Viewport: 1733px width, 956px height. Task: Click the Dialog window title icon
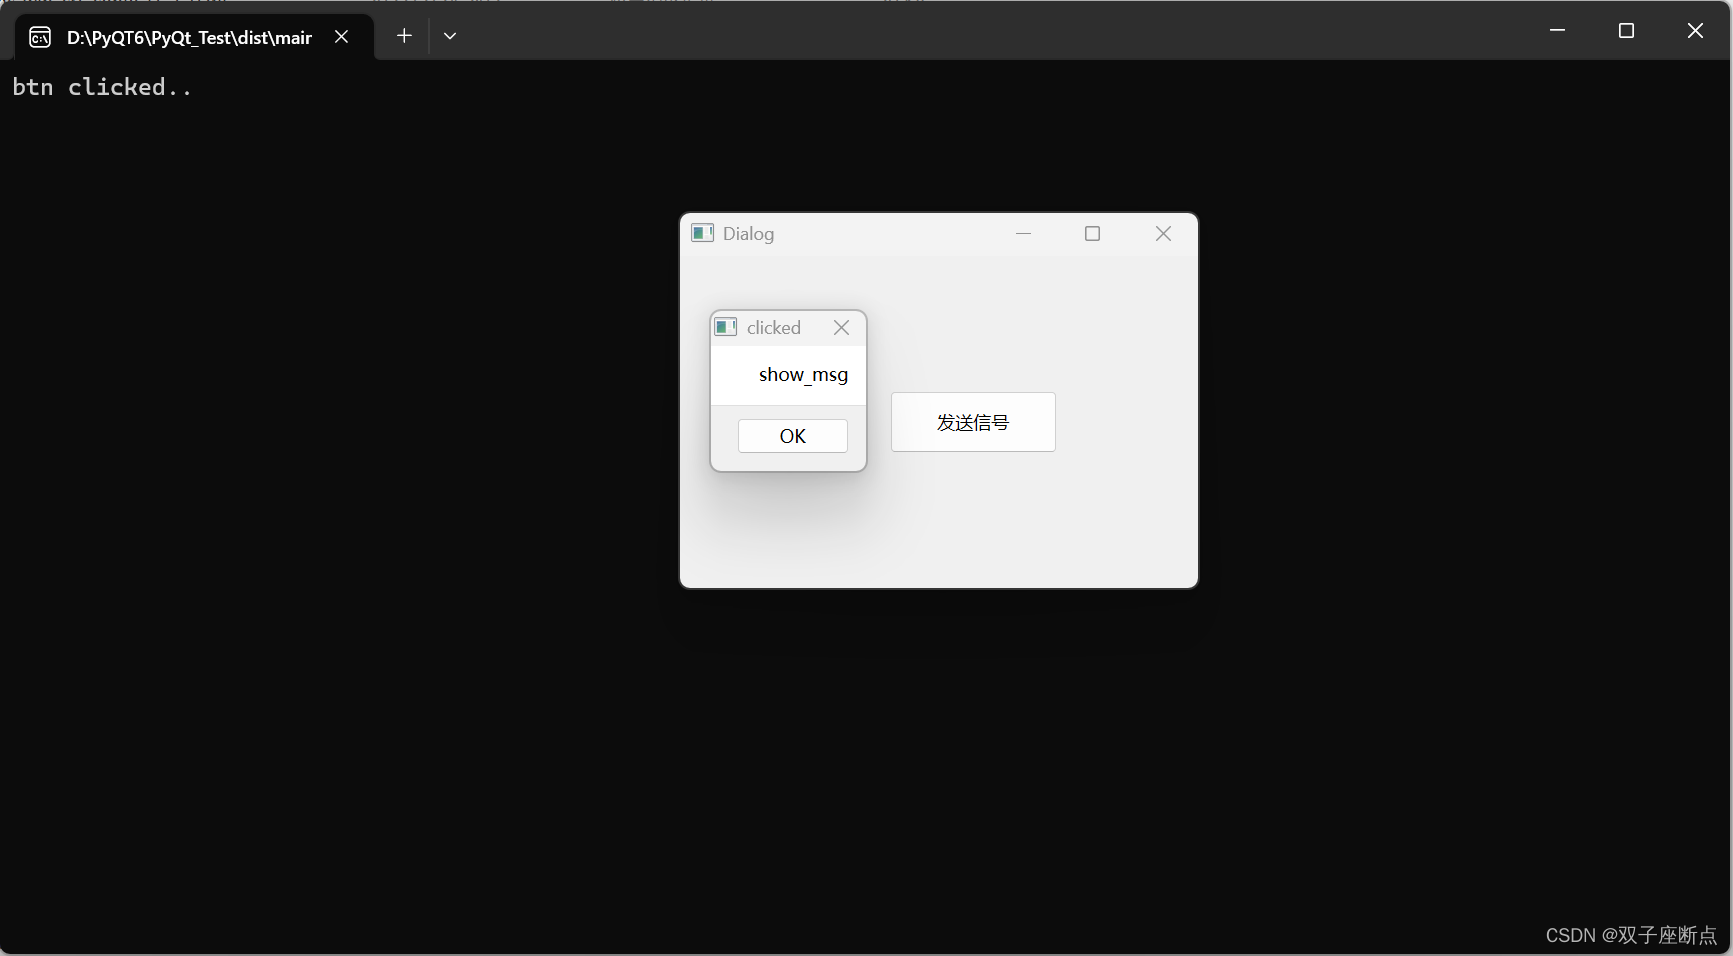pos(703,234)
